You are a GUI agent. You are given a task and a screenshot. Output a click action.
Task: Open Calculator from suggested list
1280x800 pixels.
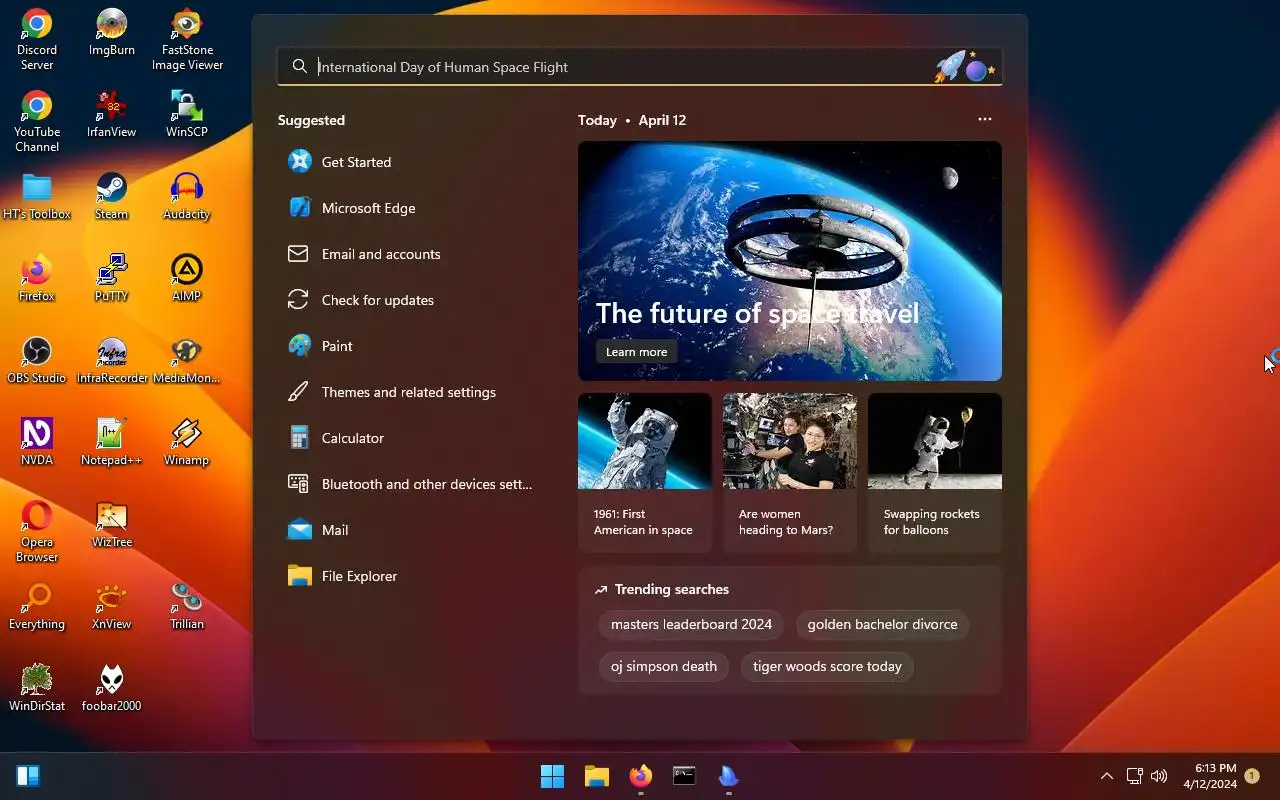click(414, 438)
